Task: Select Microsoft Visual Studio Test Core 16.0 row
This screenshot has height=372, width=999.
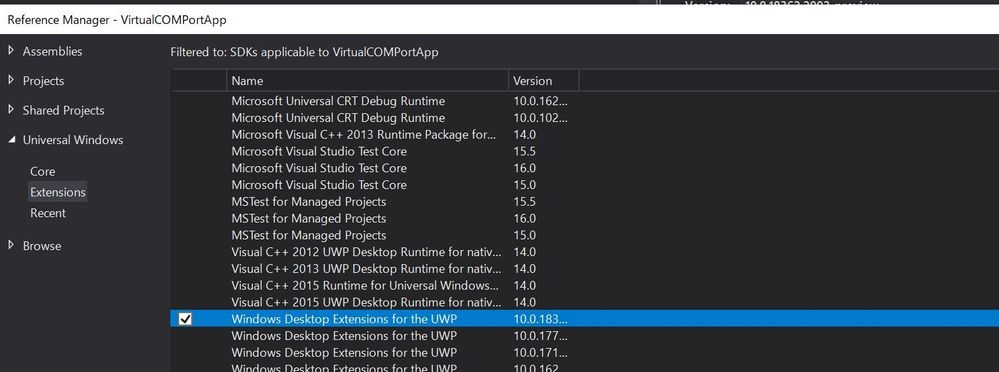Action: pyautogui.click(x=584, y=168)
